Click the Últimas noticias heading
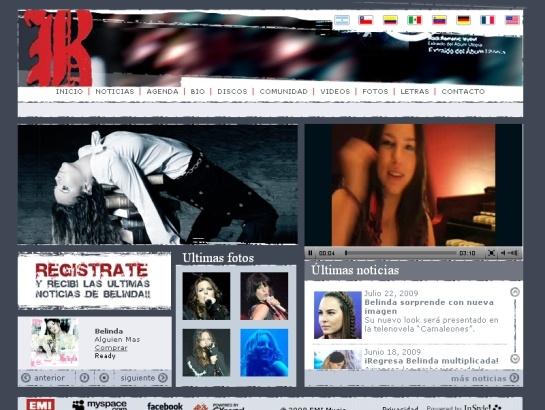545x410 pixels. [355, 270]
